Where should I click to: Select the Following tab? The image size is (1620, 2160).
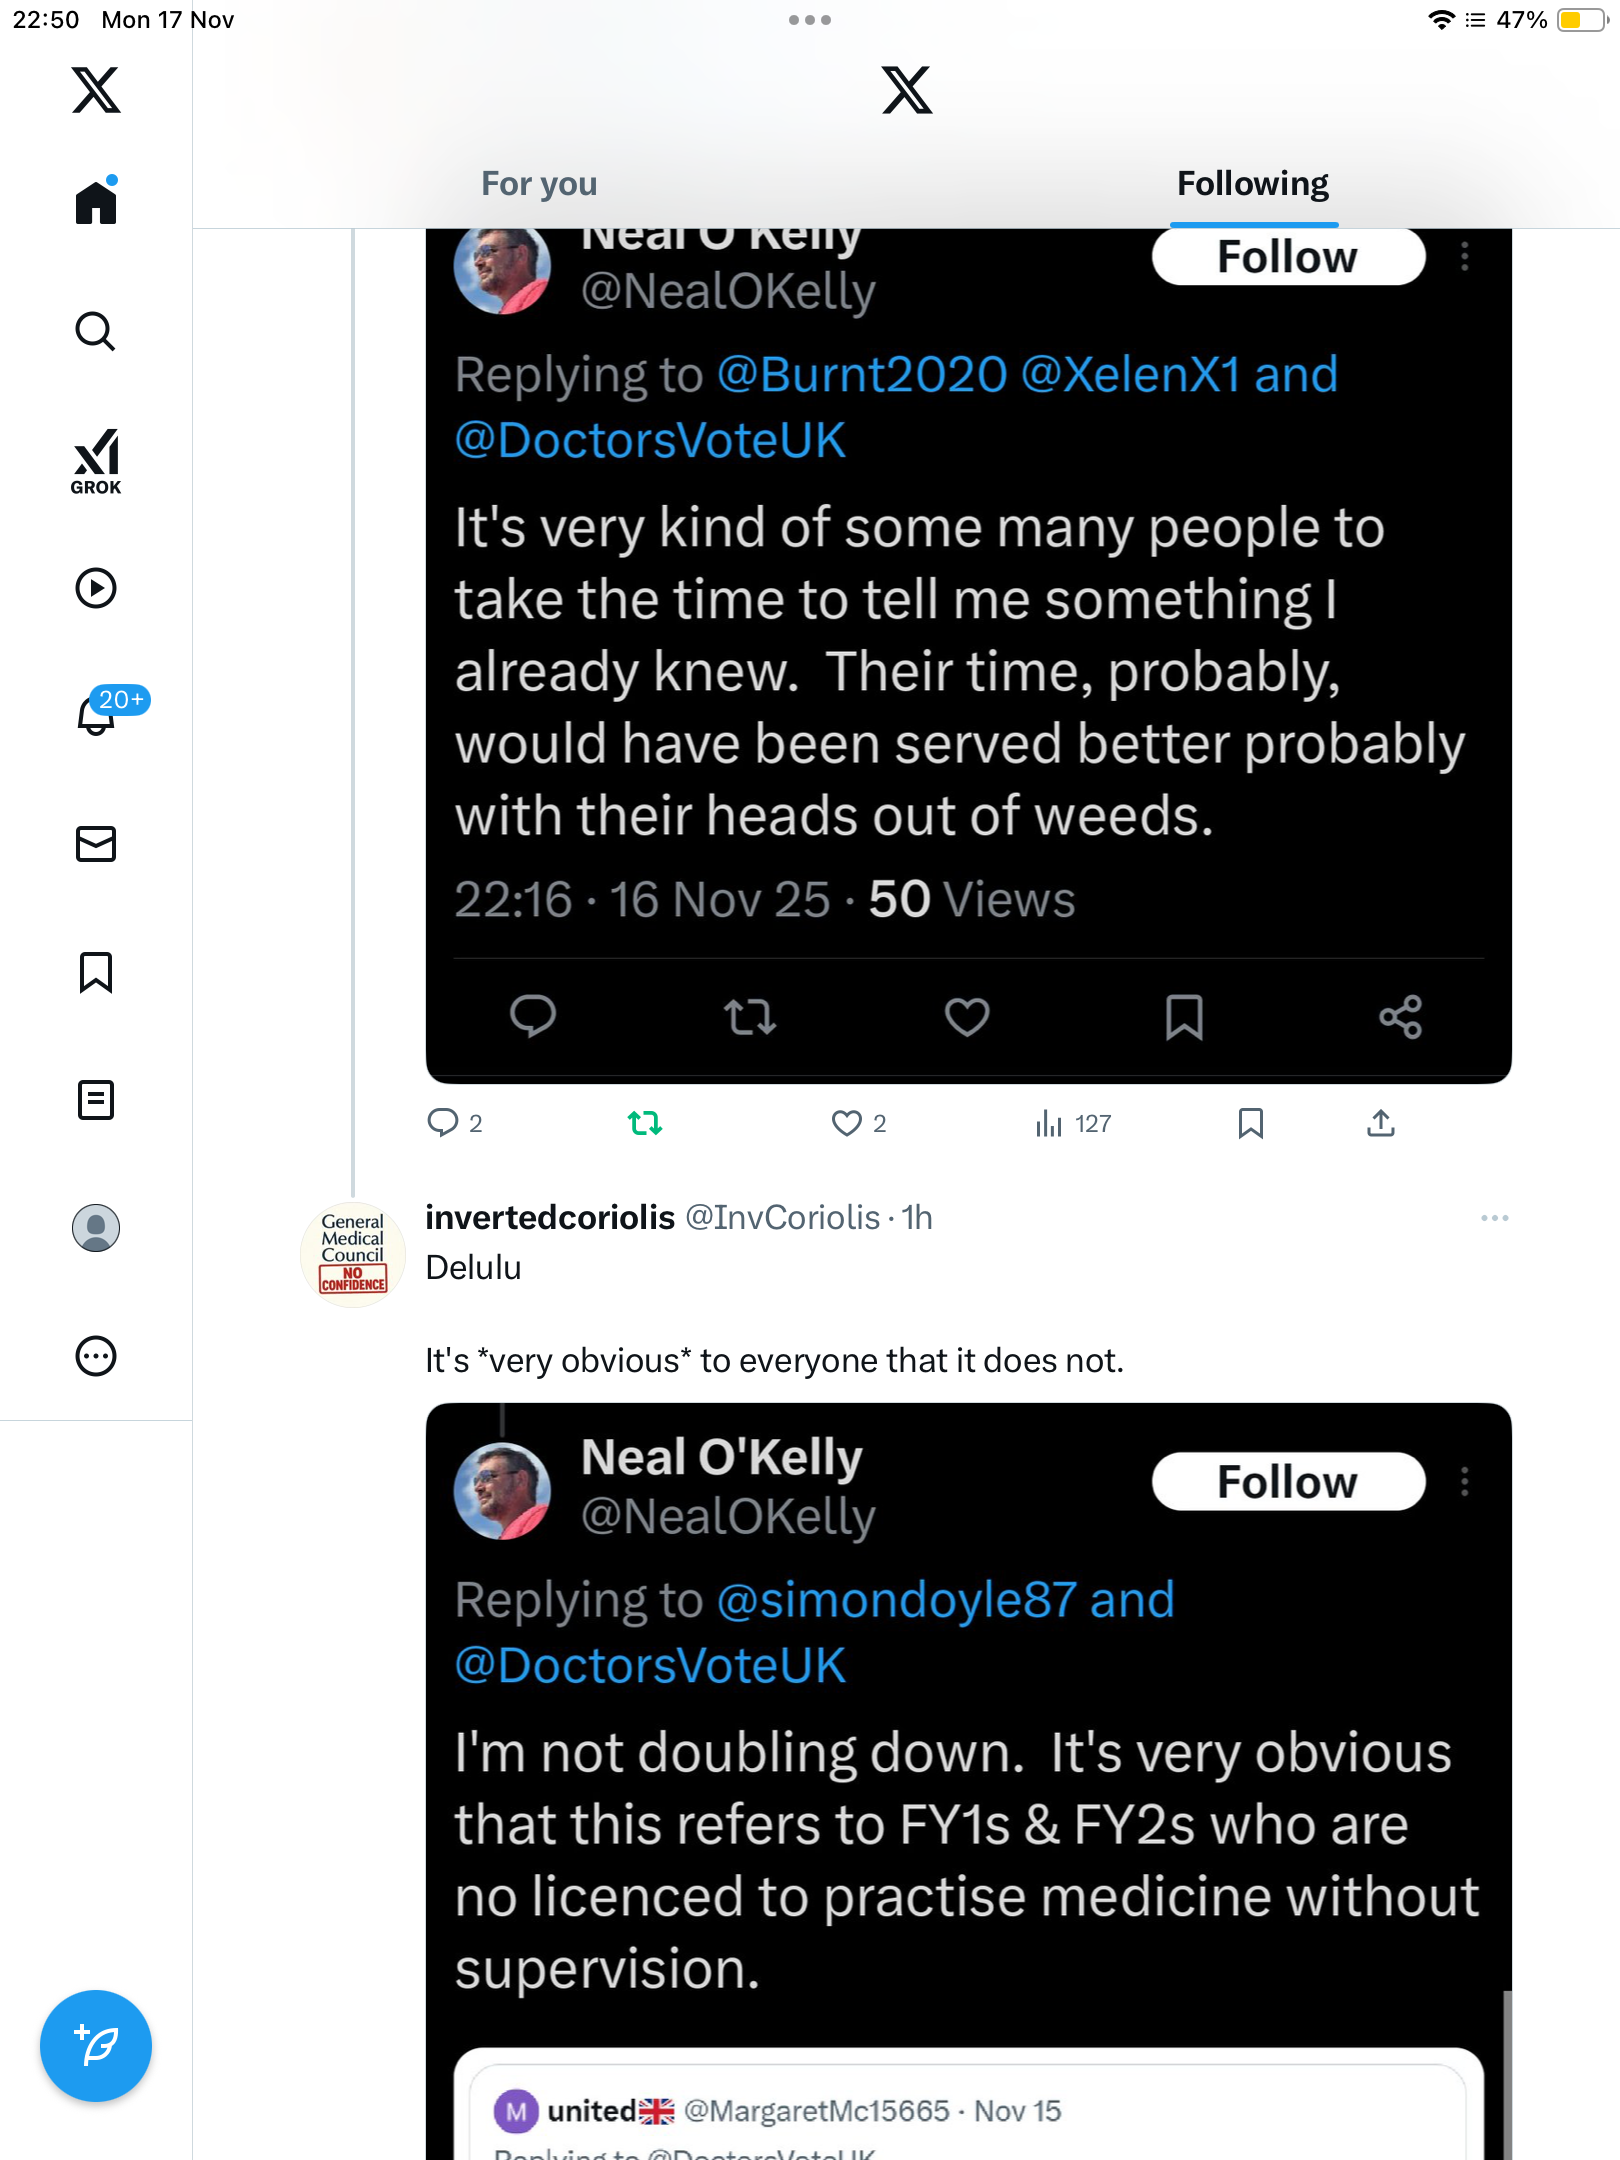point(1252,184)
